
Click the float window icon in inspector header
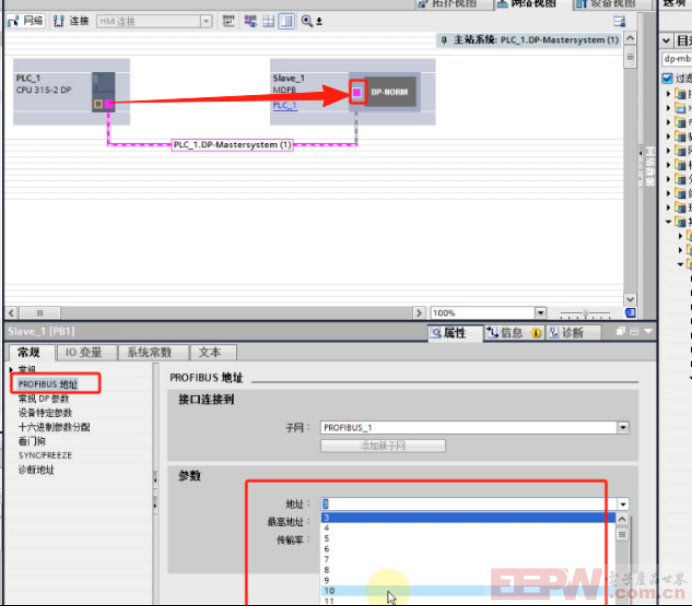(x=621, y=331)
